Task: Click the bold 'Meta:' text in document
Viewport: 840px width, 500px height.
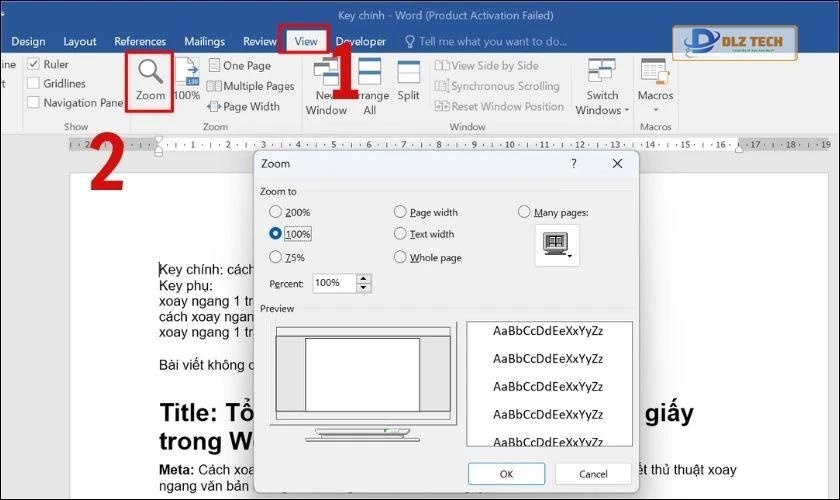Action: click(x=176, y=470)
